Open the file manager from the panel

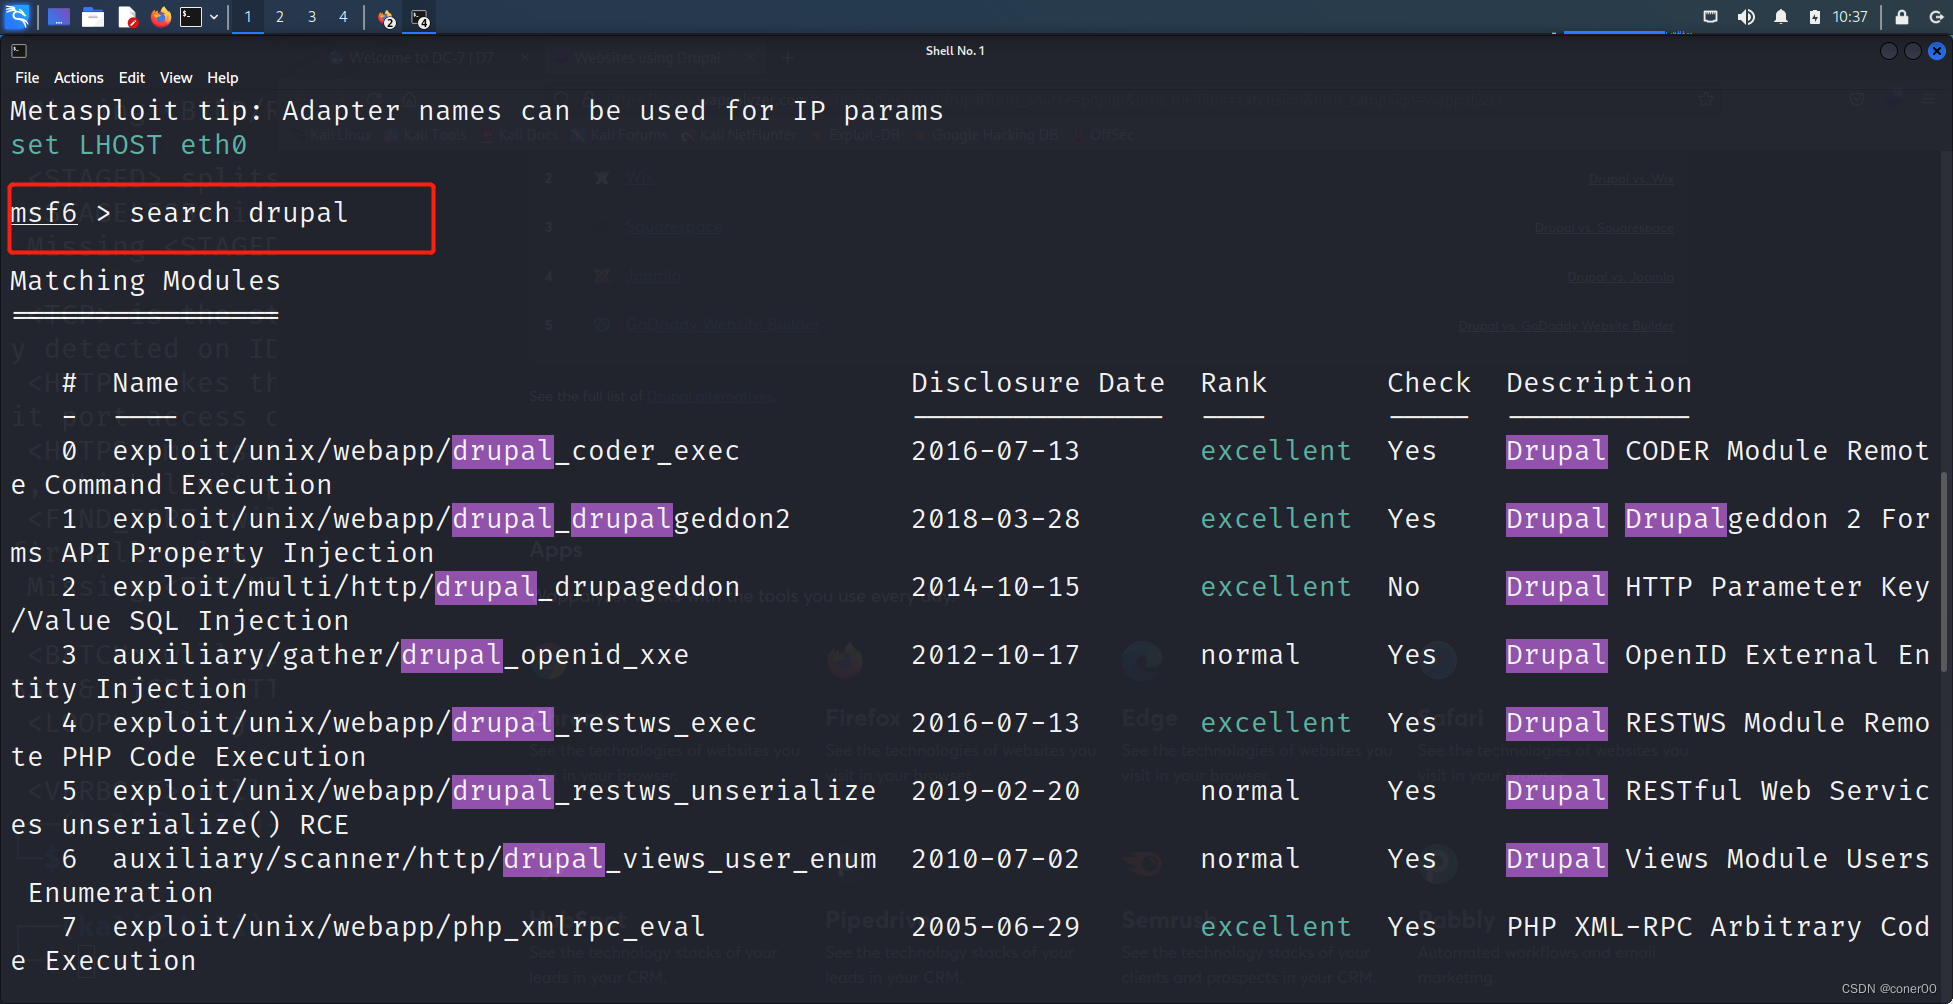point(93,17)
